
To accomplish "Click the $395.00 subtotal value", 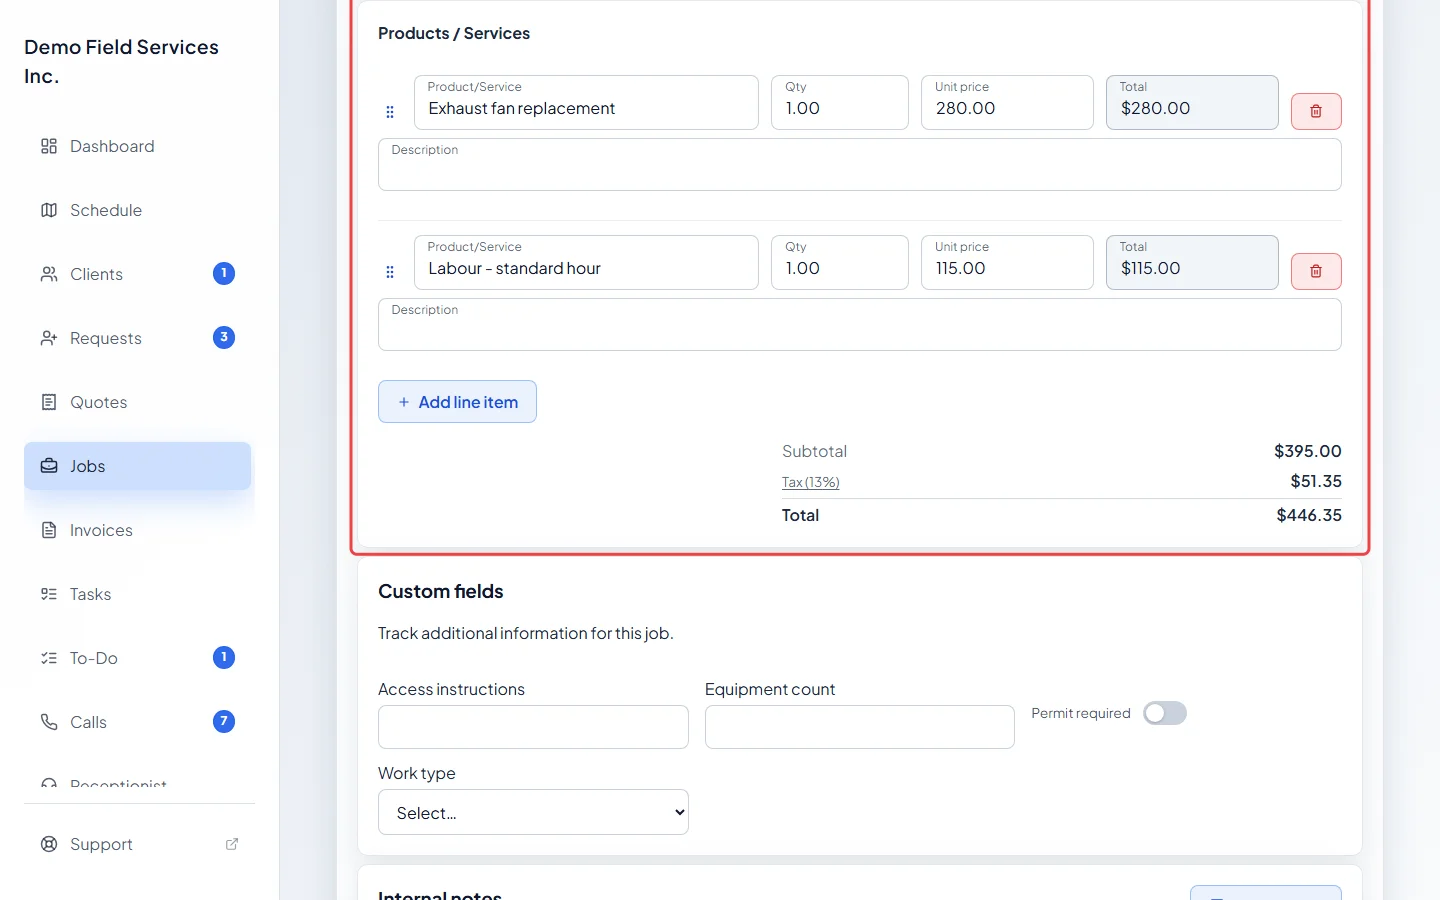I will pos(1308,451).
